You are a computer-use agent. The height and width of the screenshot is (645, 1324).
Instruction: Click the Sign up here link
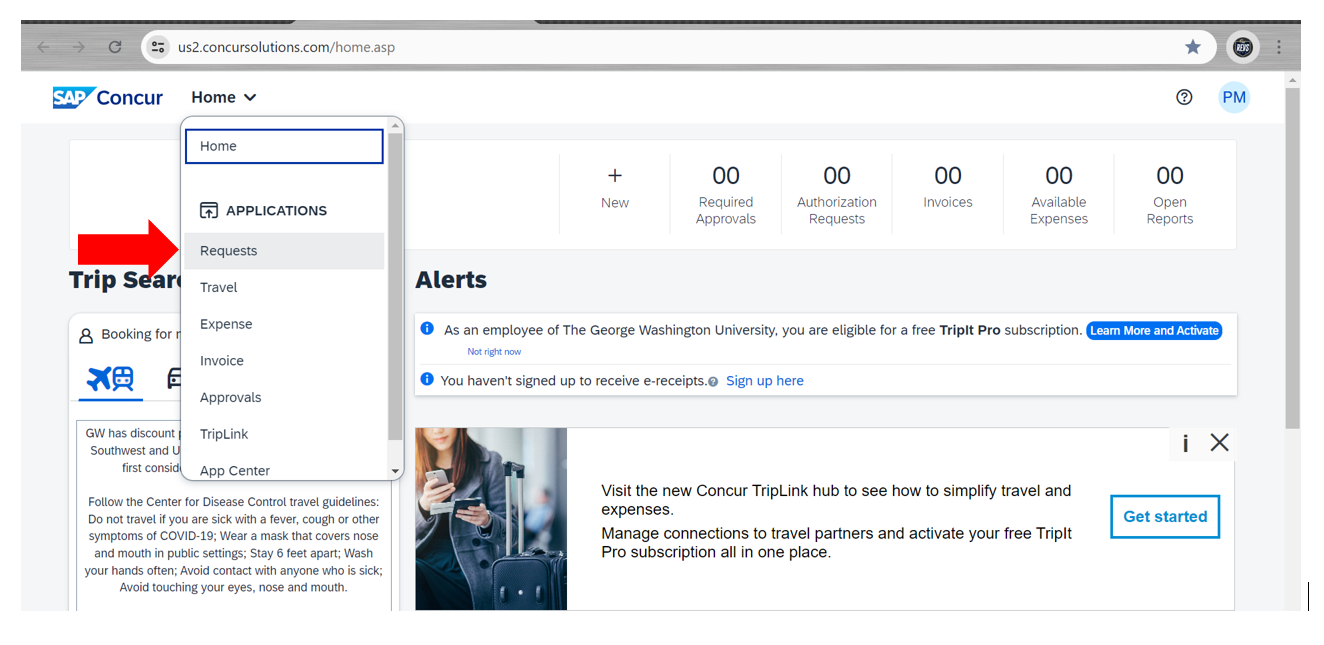click(765, 381)
